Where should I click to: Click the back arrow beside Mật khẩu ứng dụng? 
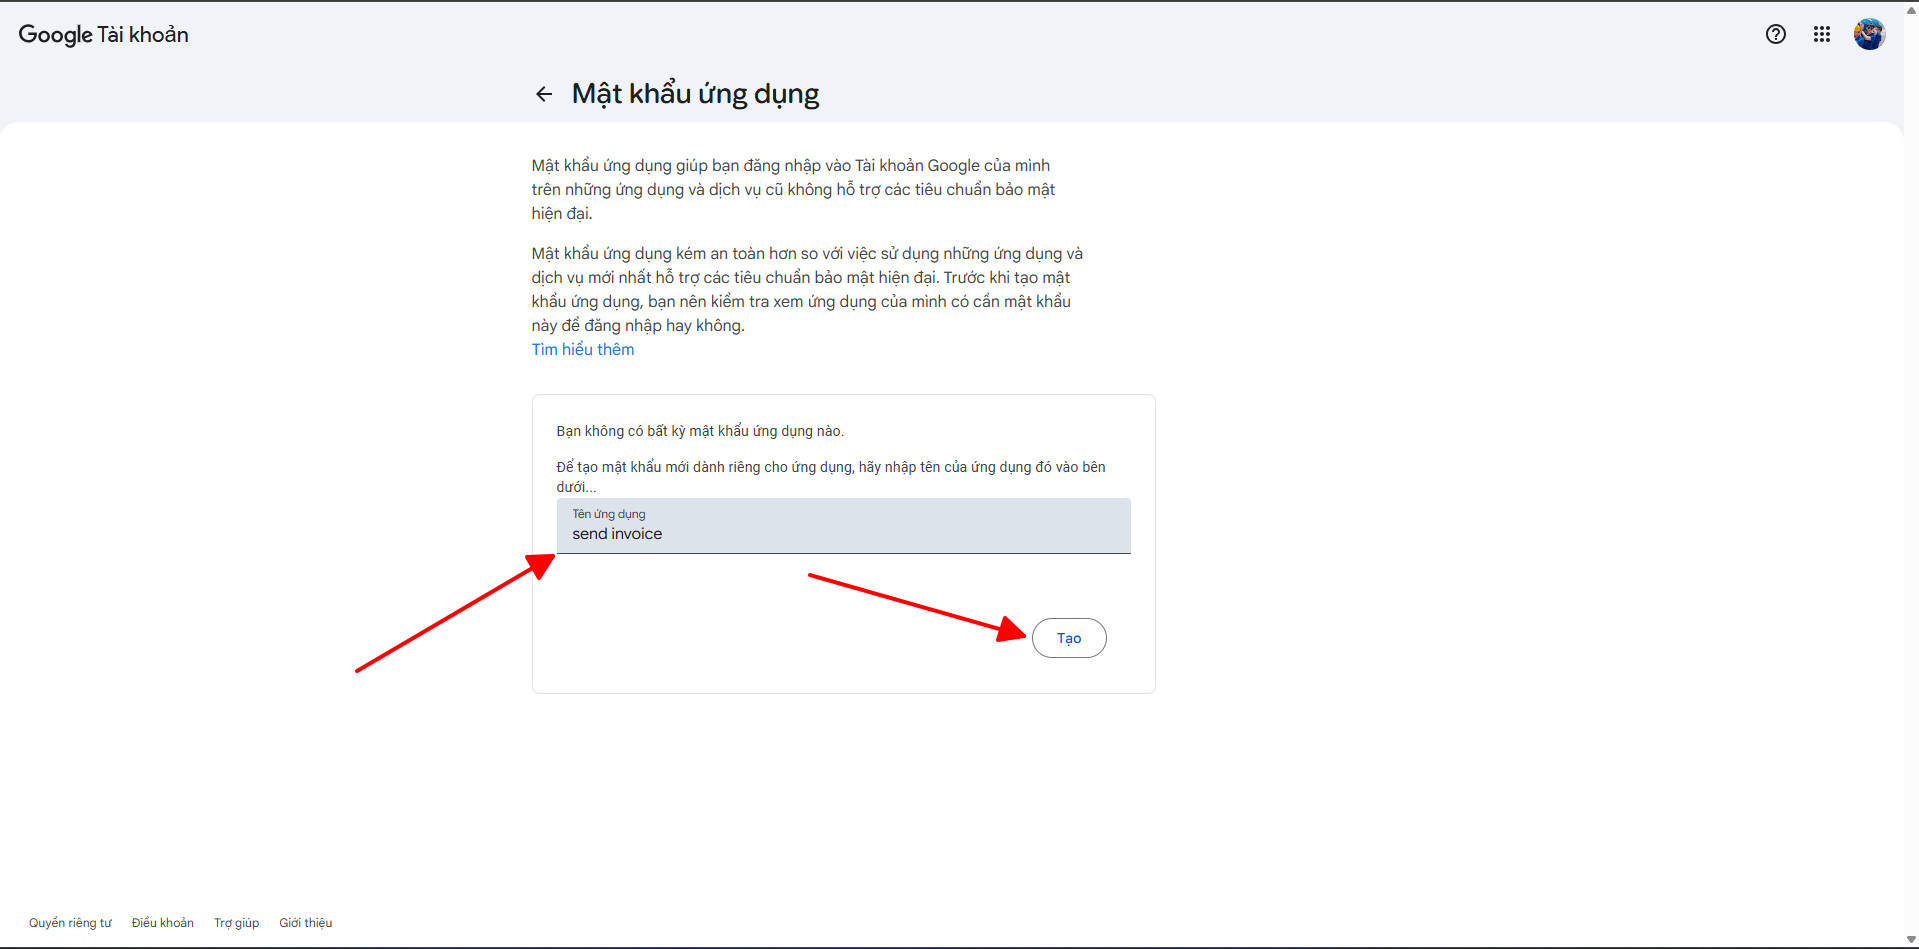[x=544, y=94]
